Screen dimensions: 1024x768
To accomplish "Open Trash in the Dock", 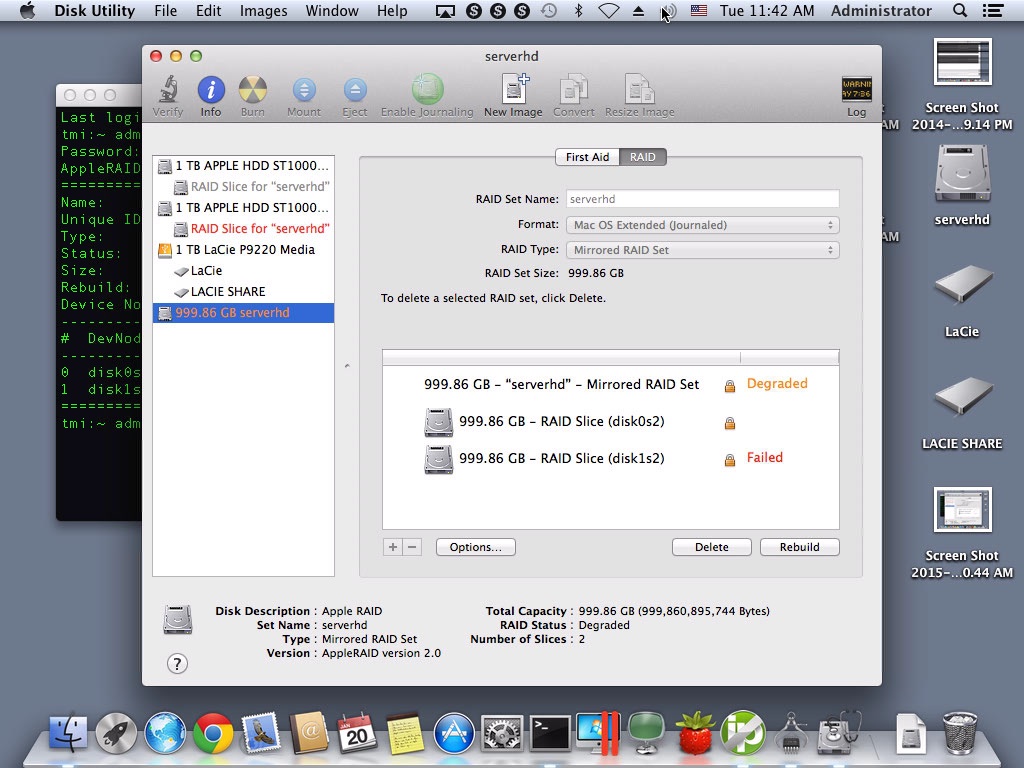I will pos(960,733).
